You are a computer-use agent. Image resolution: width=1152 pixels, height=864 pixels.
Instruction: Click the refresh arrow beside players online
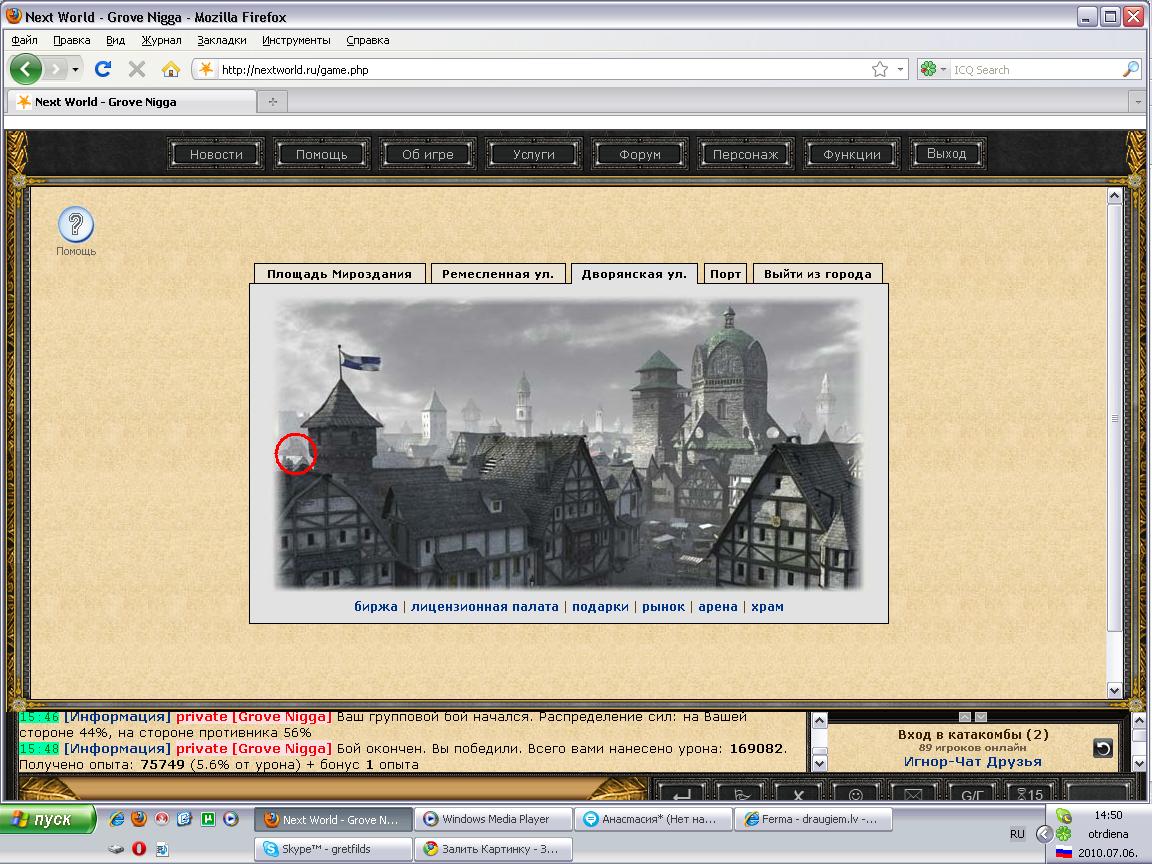point(1103,748)
